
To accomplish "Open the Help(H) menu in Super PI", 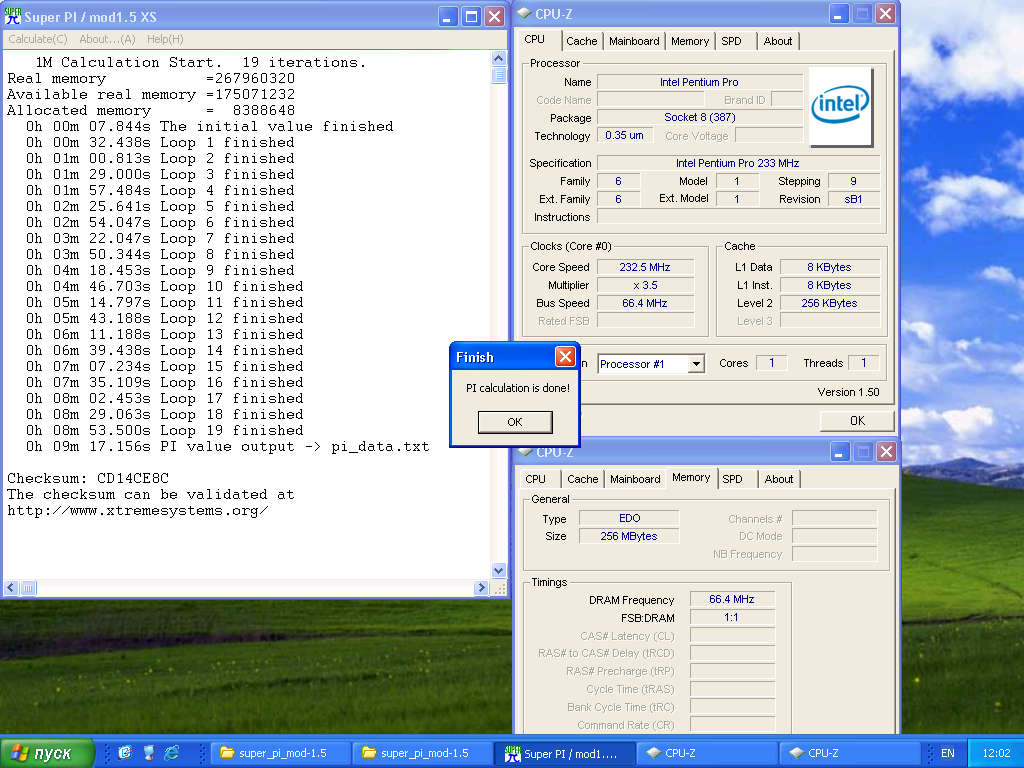I will (x=165, y=39).
